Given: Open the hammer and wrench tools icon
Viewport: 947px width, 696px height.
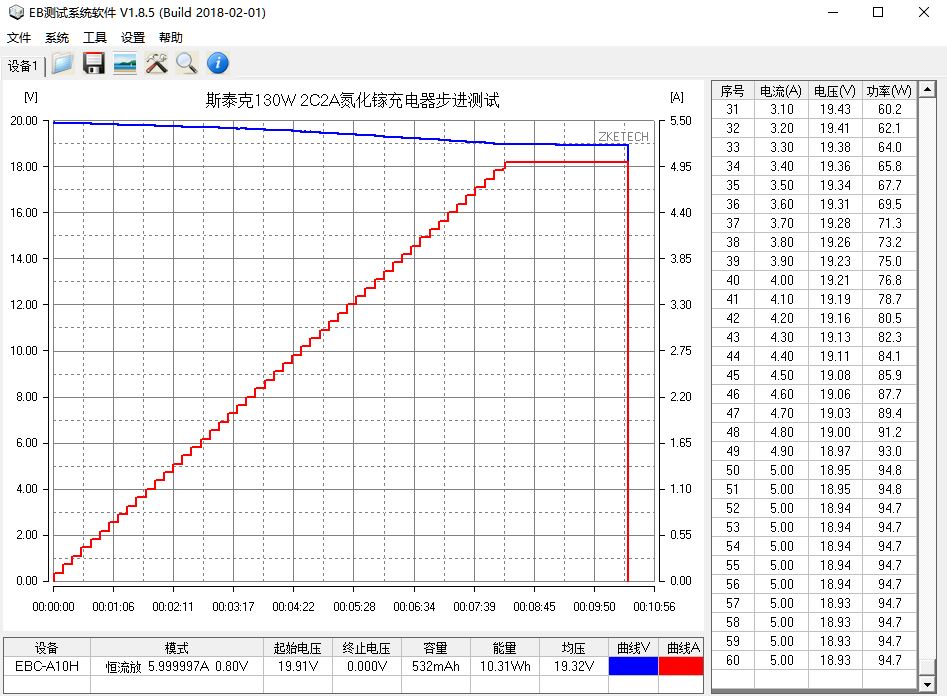Looking at the screenshot, I should point(156,64).
